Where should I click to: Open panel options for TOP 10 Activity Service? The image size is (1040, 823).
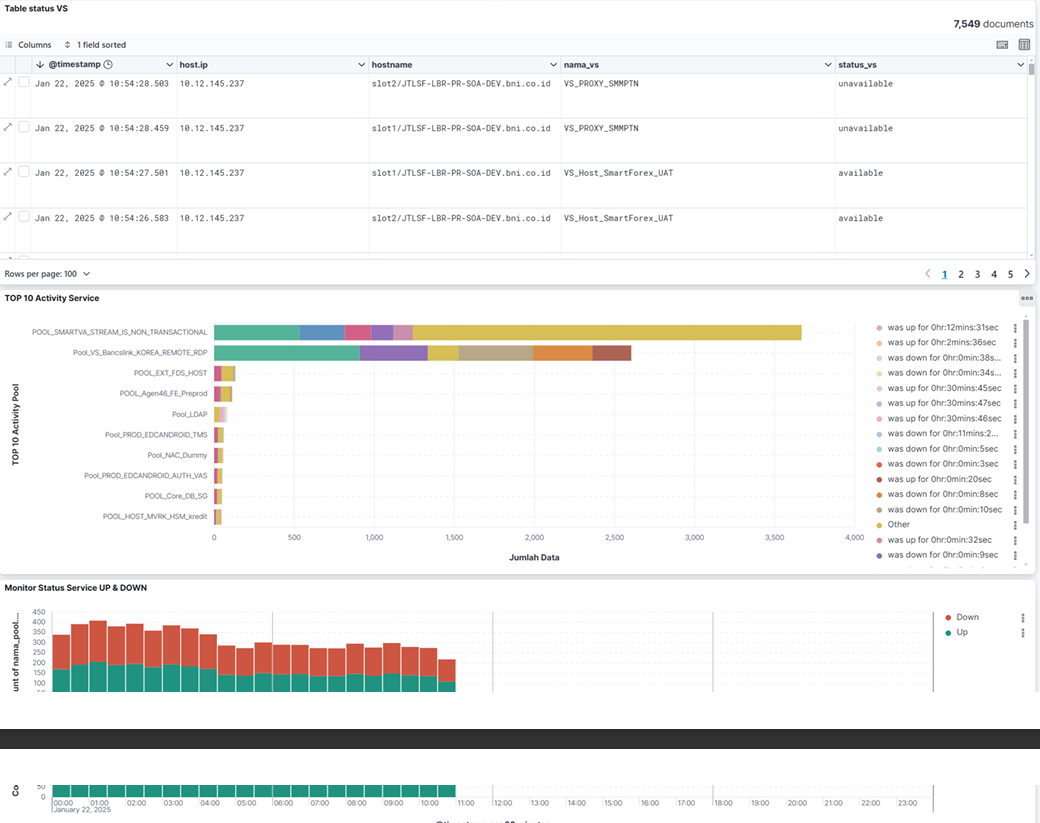(x=1026, y=298)
